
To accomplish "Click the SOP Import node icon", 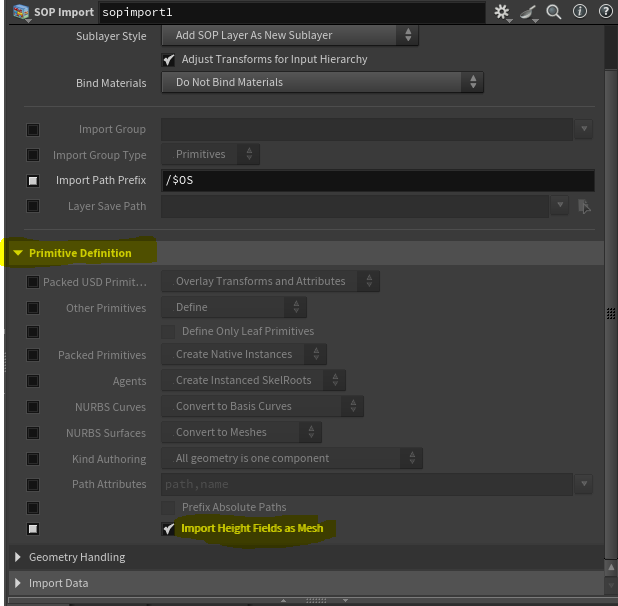I will (x=20, y=12).
